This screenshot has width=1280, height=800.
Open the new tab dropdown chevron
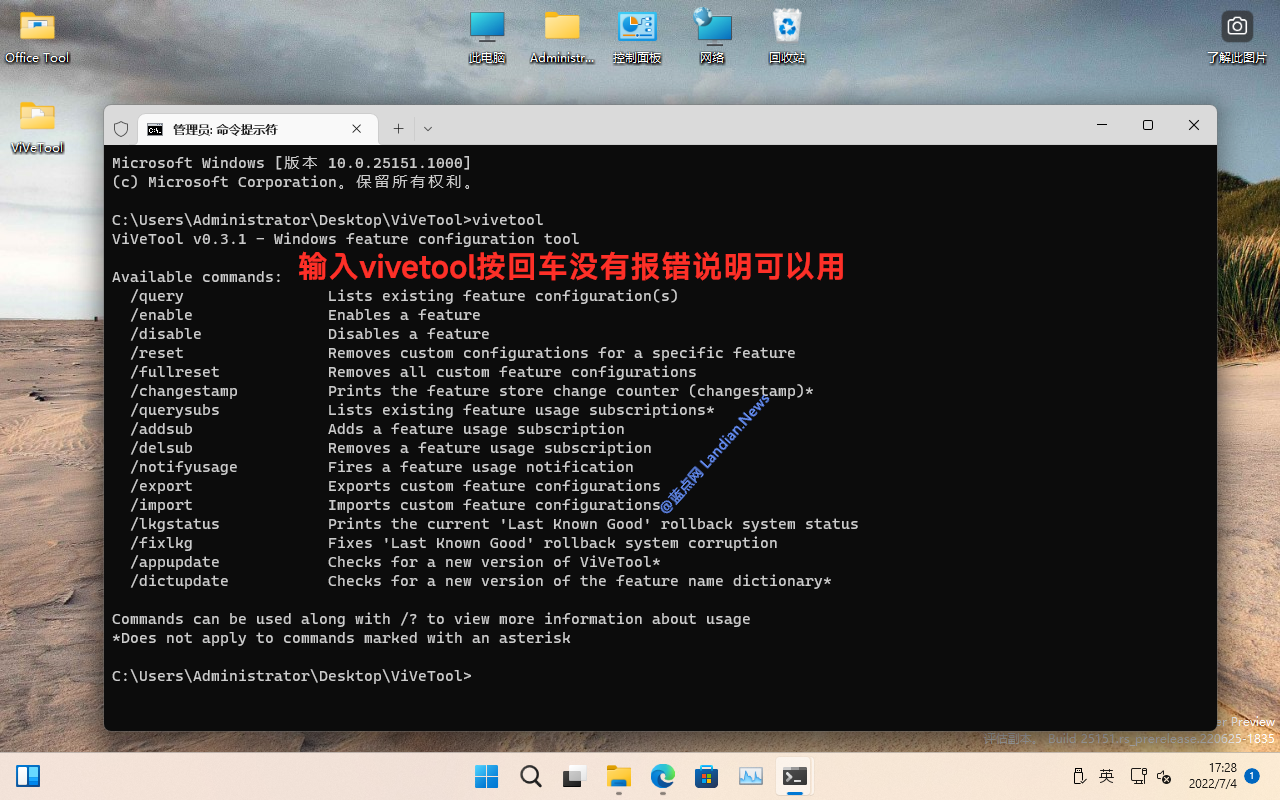coord(428,129)
